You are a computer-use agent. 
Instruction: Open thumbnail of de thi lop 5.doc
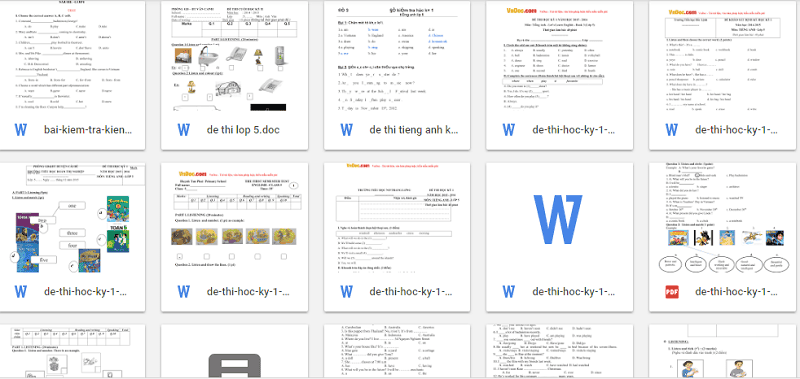pyautogui.click(x=235, y=56)
